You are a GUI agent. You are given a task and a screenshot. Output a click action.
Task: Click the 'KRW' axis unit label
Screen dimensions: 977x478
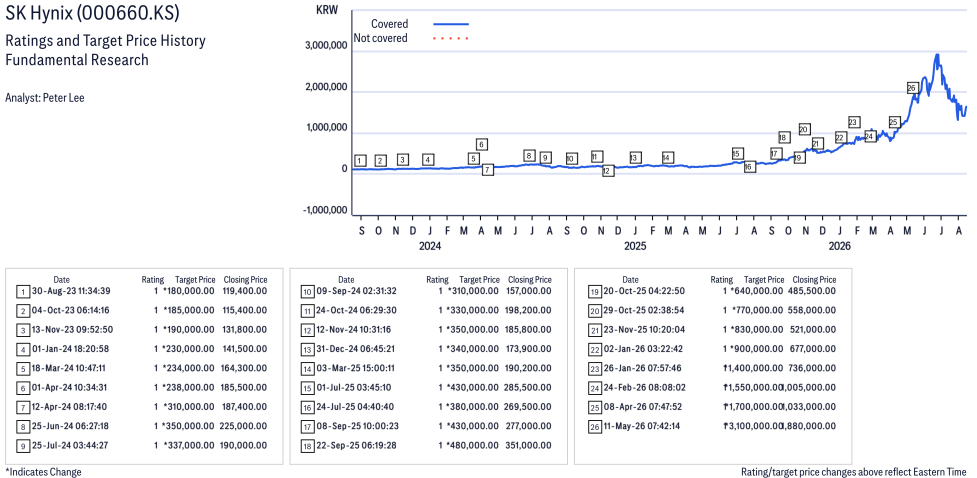tap(325, 9)
